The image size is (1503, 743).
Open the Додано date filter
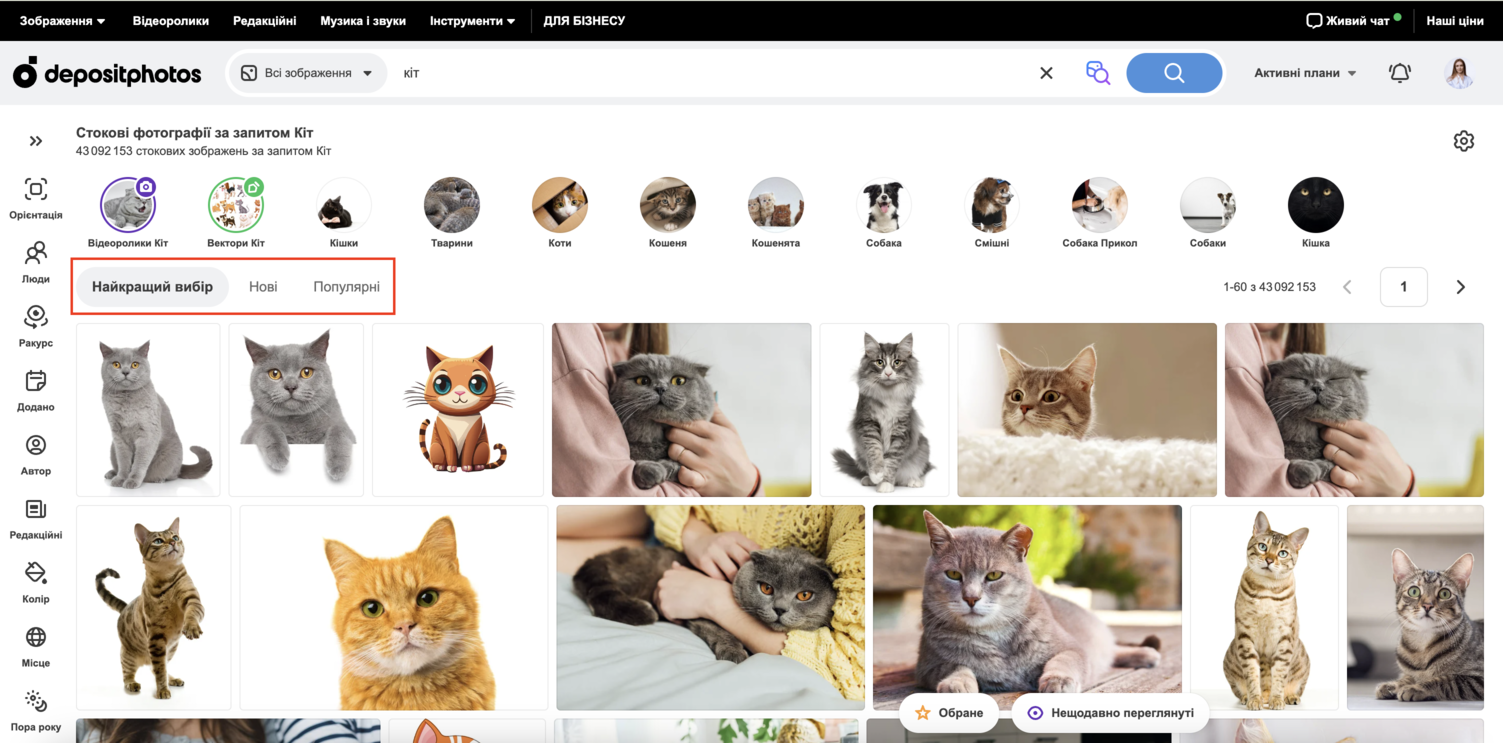36,390
